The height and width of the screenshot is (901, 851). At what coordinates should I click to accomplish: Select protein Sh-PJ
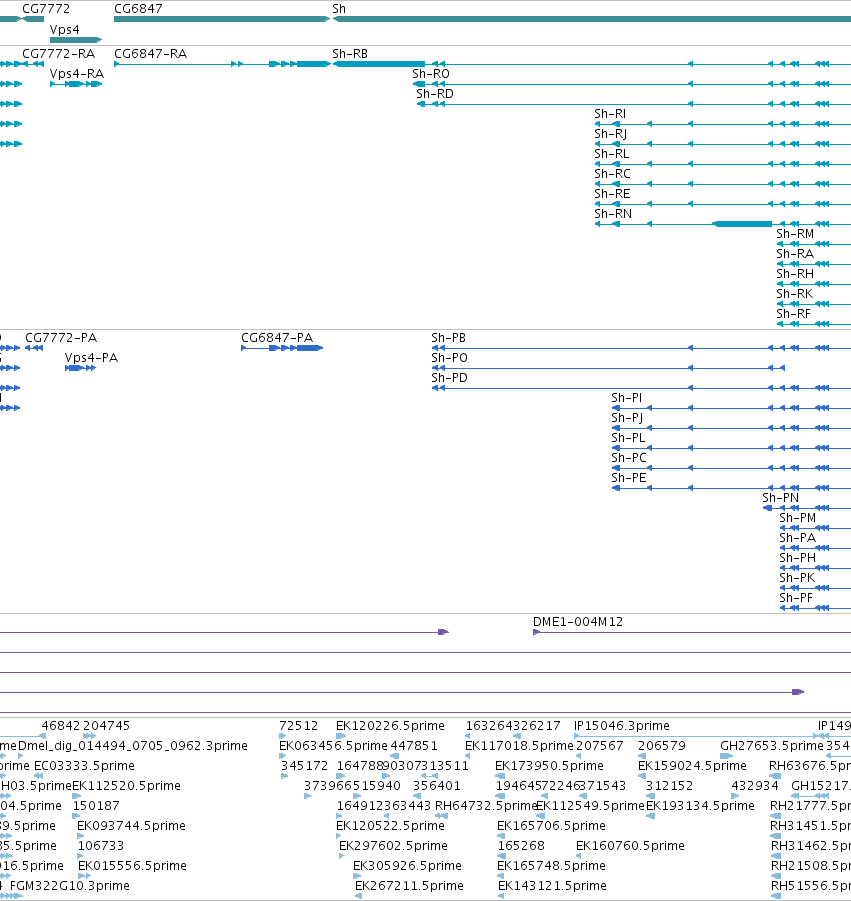627,418
